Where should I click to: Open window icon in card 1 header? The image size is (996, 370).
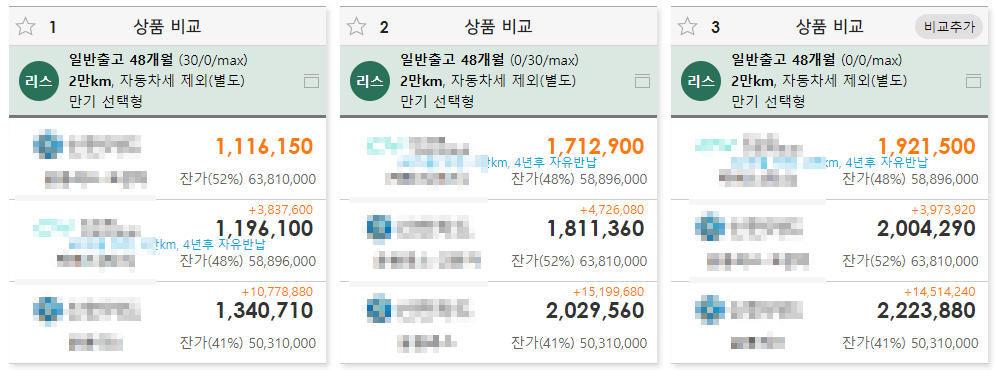[311, 81]
